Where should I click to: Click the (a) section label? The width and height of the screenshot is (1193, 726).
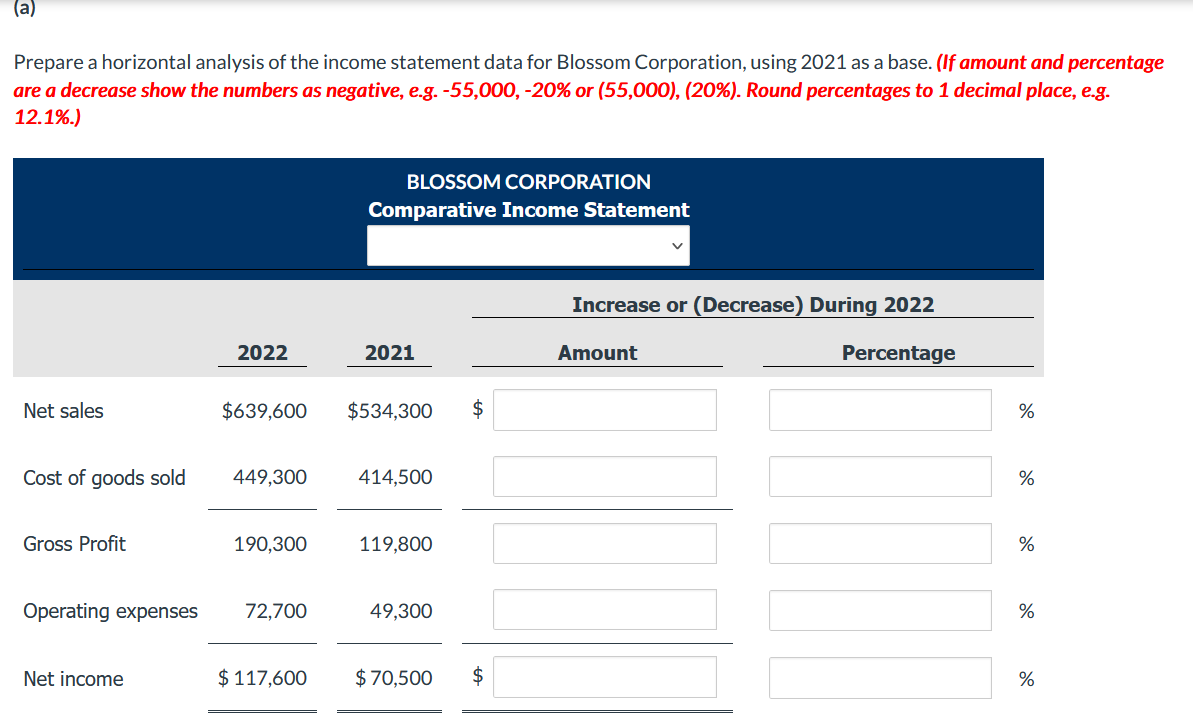coord(21,10)
